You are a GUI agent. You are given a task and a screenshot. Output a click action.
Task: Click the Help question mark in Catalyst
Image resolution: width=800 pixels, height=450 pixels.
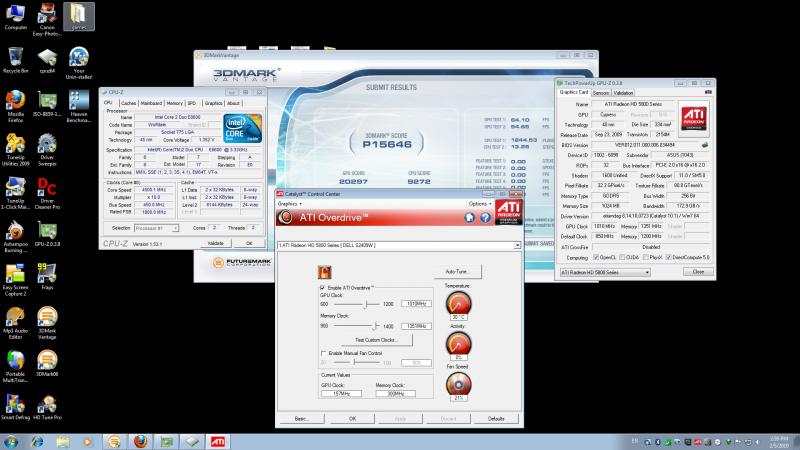coord(485,218)
